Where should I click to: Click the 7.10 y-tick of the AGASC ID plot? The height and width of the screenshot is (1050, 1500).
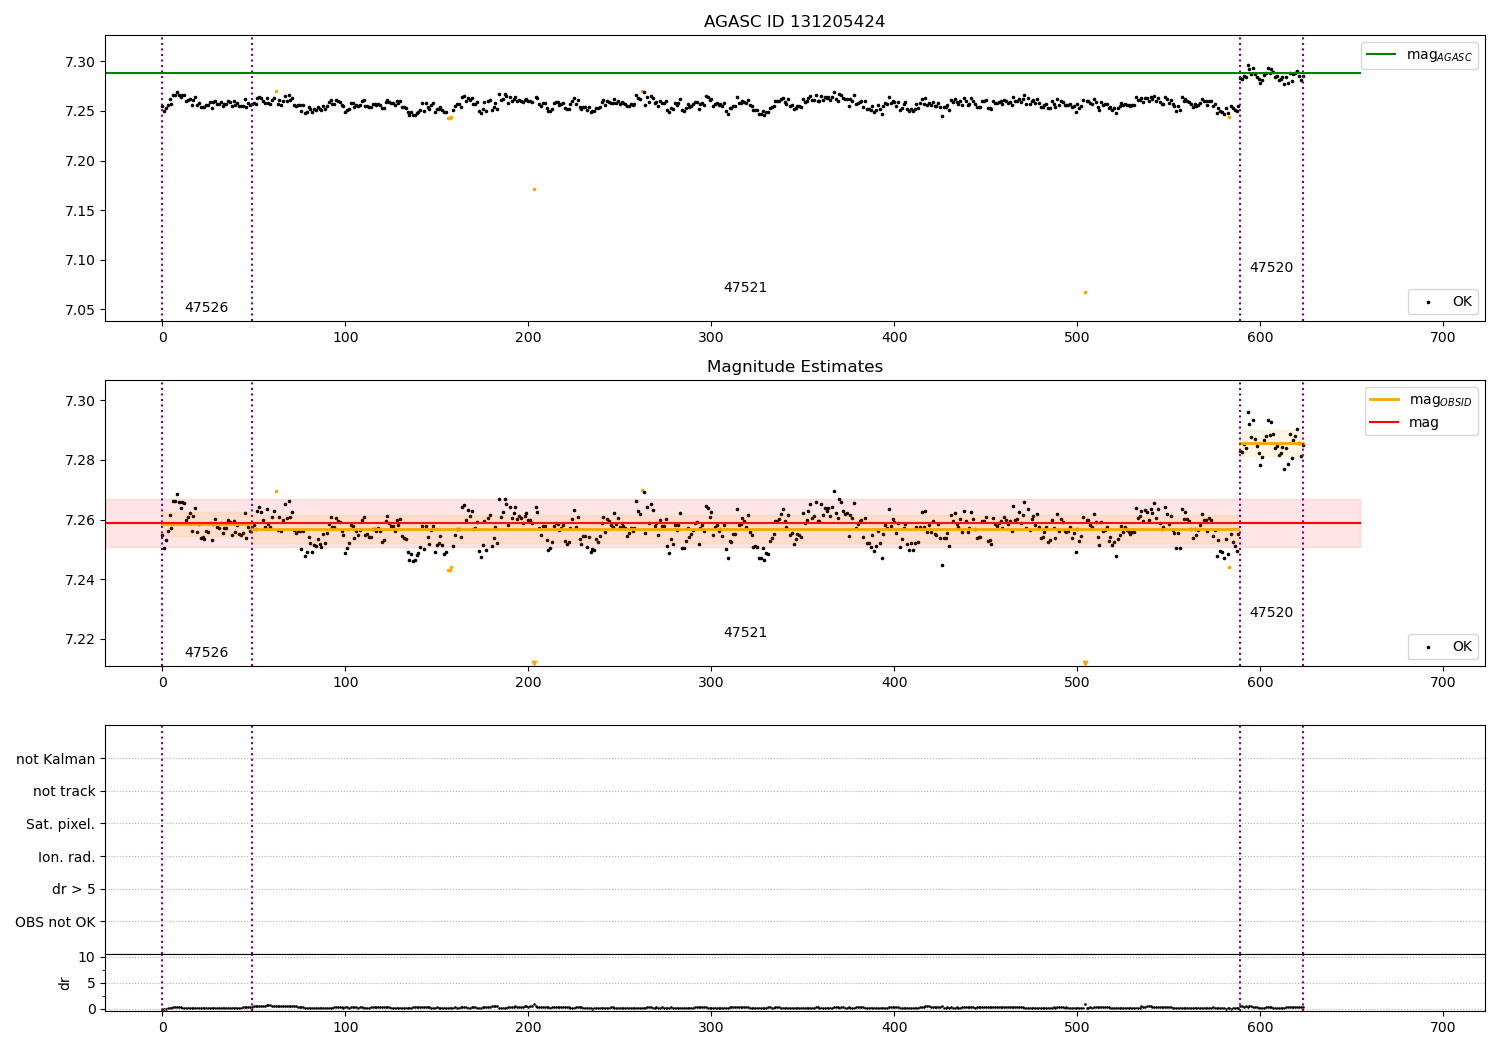pos(78,261)
